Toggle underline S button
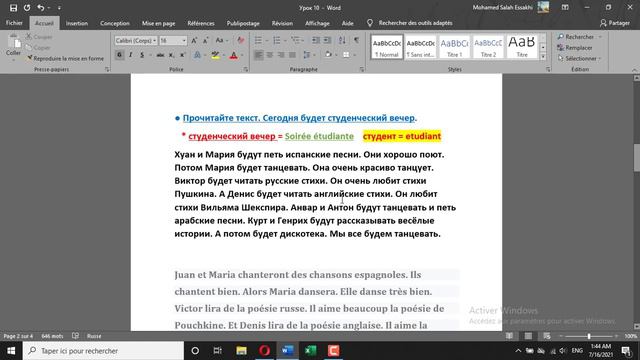 tap(142, 55)
